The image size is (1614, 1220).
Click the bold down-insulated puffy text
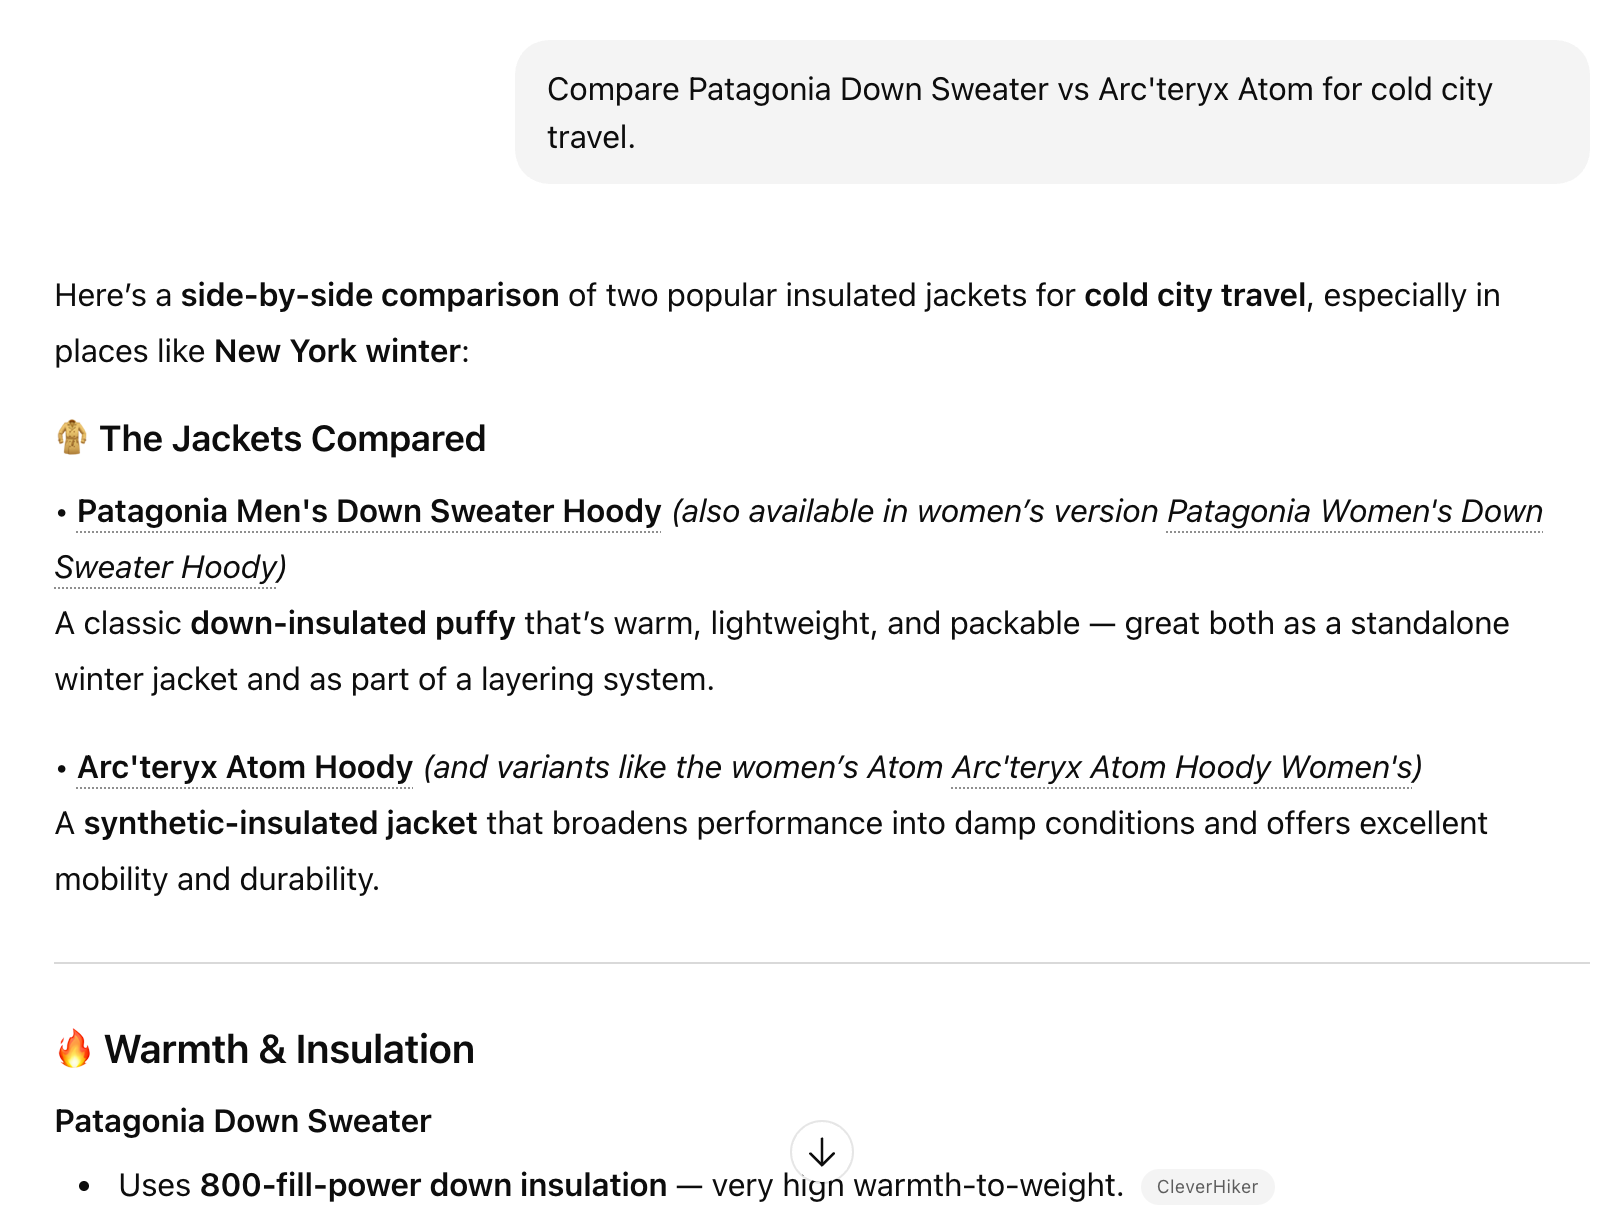click(352, 624)
